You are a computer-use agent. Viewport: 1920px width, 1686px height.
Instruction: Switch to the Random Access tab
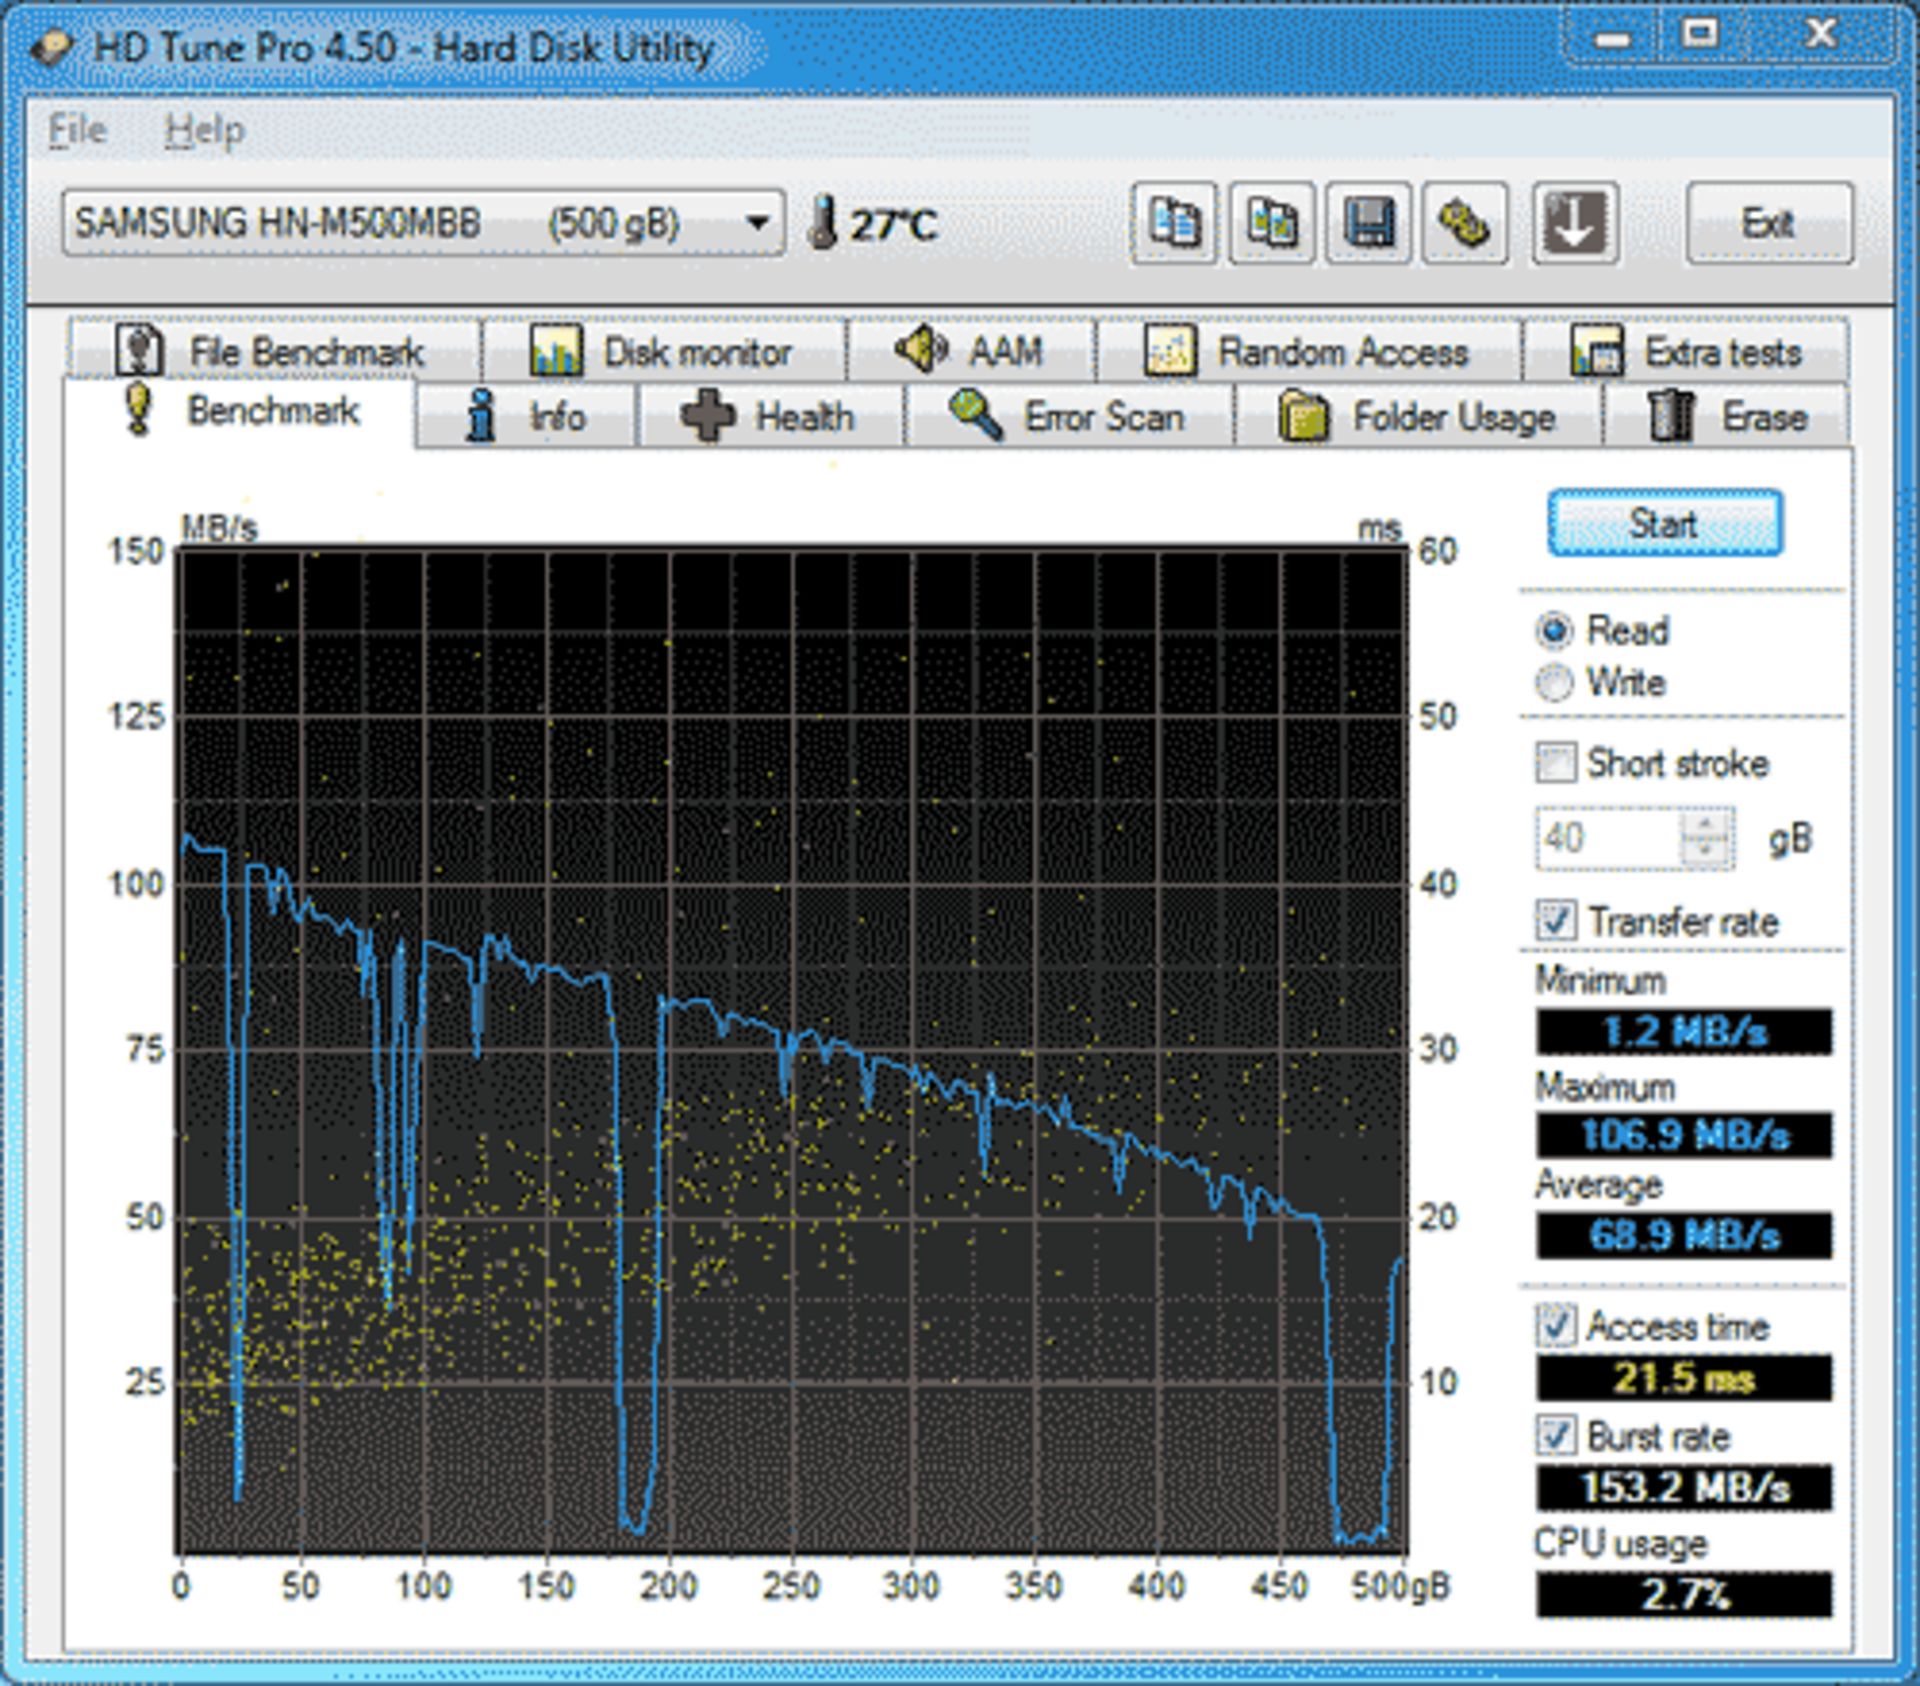[x=1308, y=352]
